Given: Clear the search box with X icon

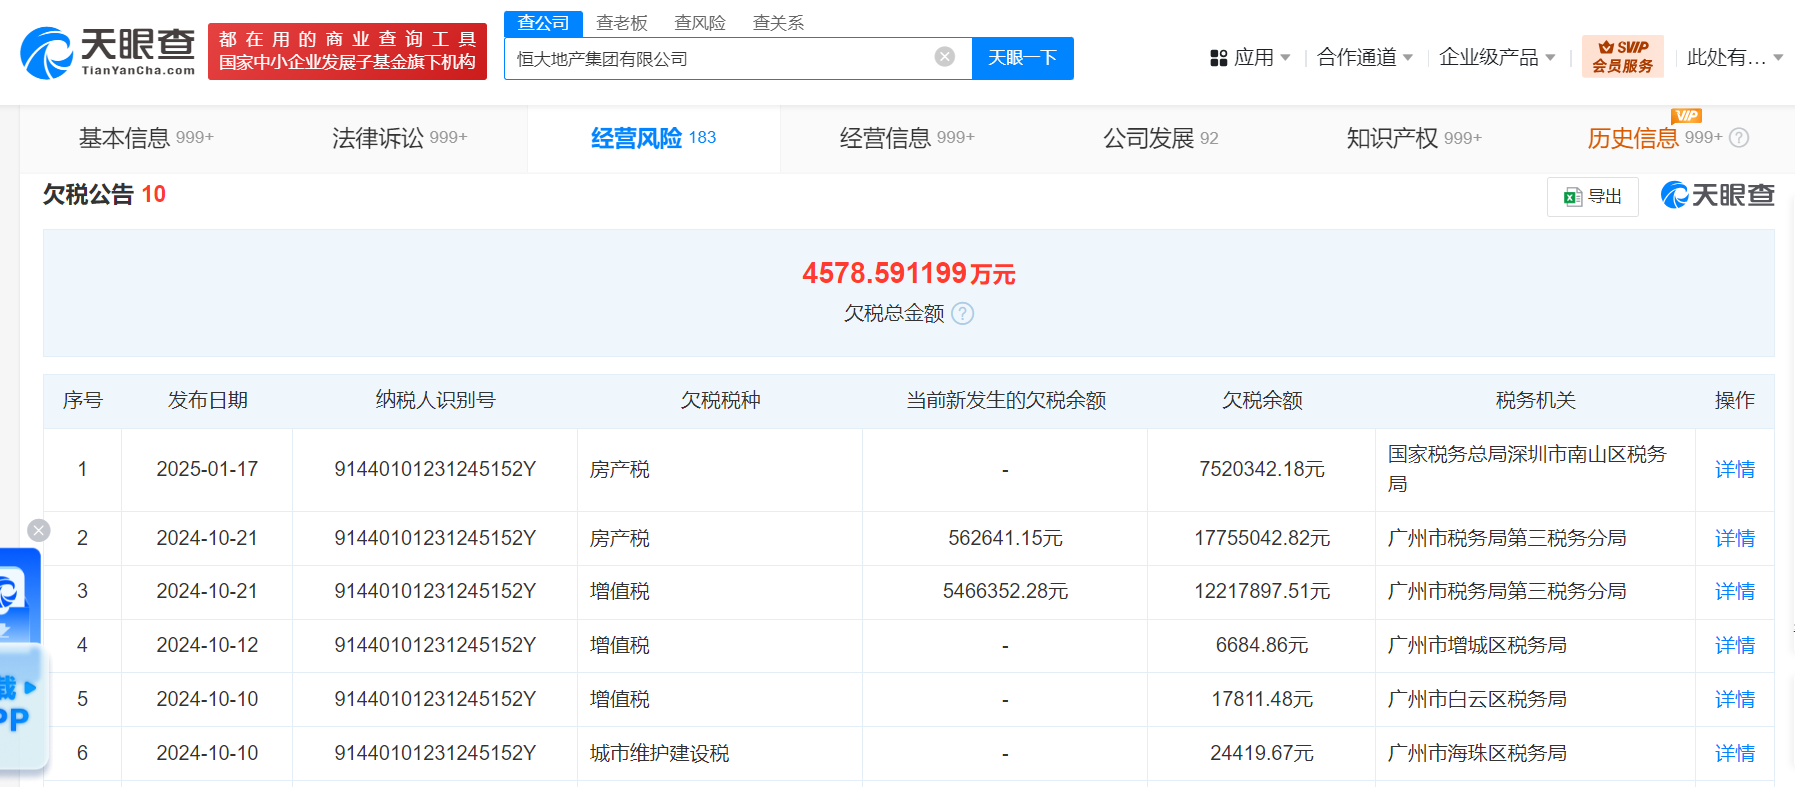Looking at the screenshot, I should [944, 57].
